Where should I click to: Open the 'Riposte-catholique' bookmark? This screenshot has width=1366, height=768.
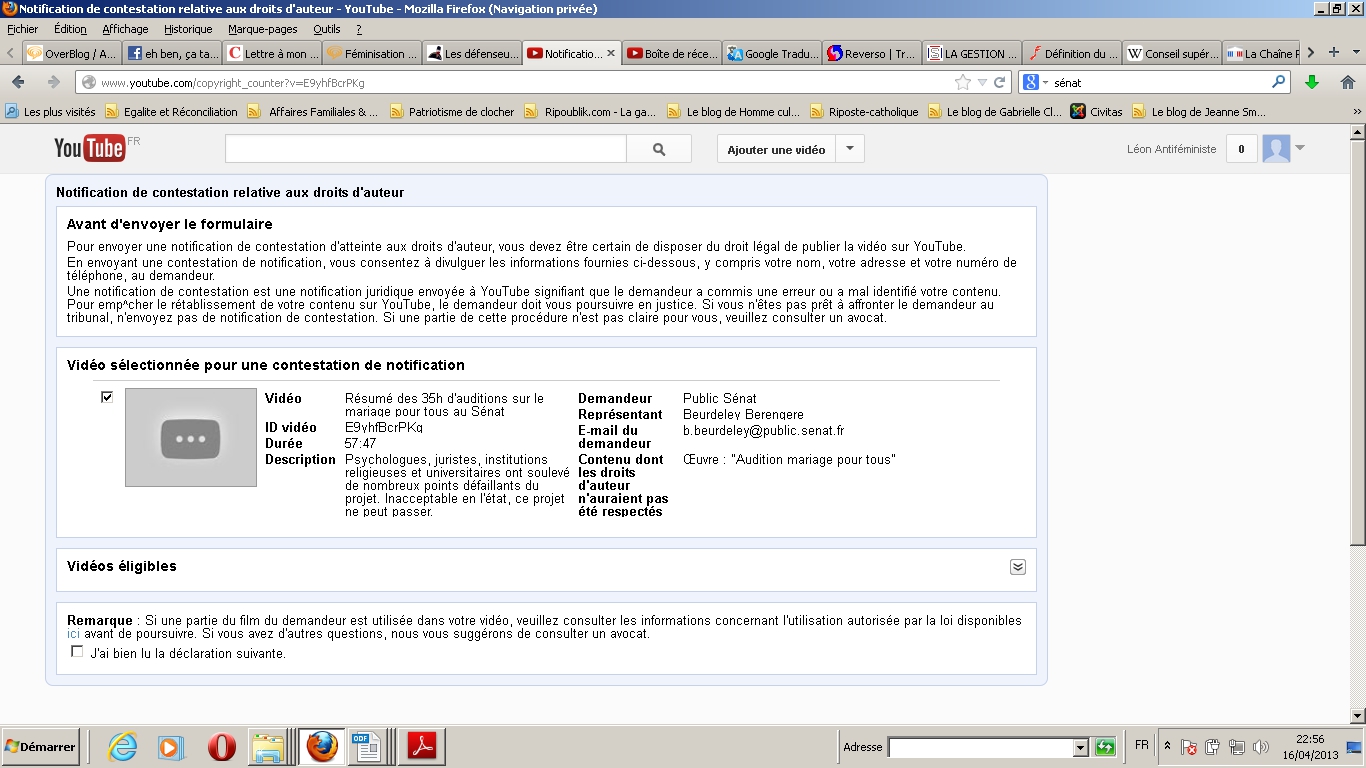(x=864, y=112)
